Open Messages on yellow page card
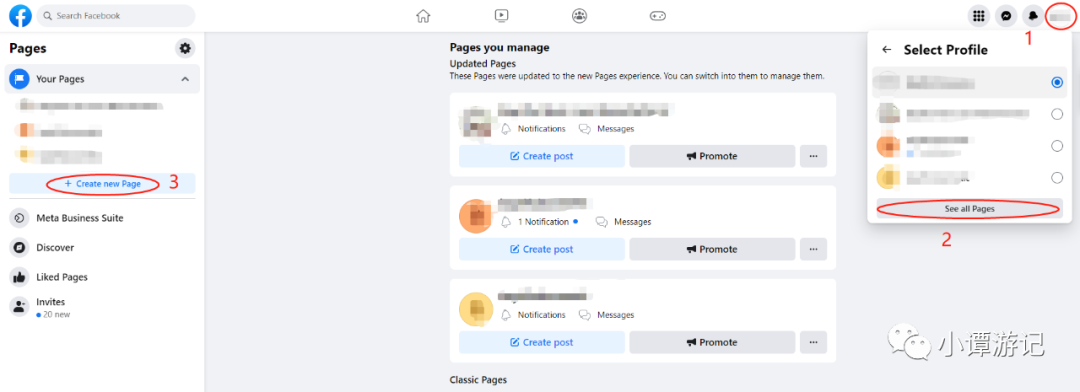1080x392 pixels. tap(606, 315)
